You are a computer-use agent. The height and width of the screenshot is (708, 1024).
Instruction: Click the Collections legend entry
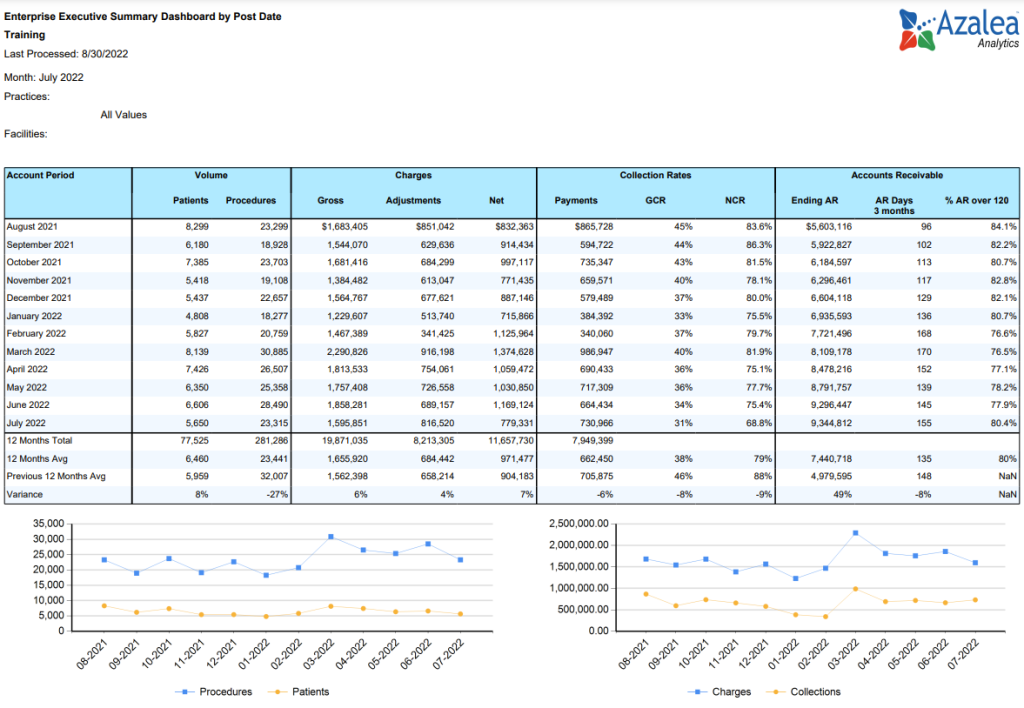pos(803,692)
